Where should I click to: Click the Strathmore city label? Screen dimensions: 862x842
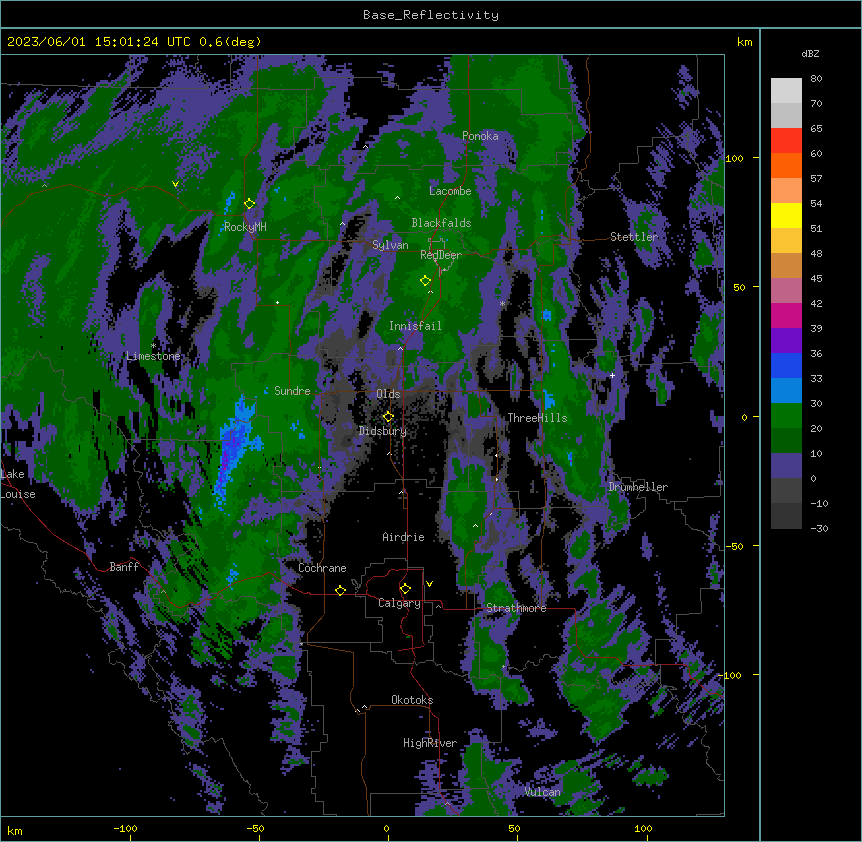[516, 608]
